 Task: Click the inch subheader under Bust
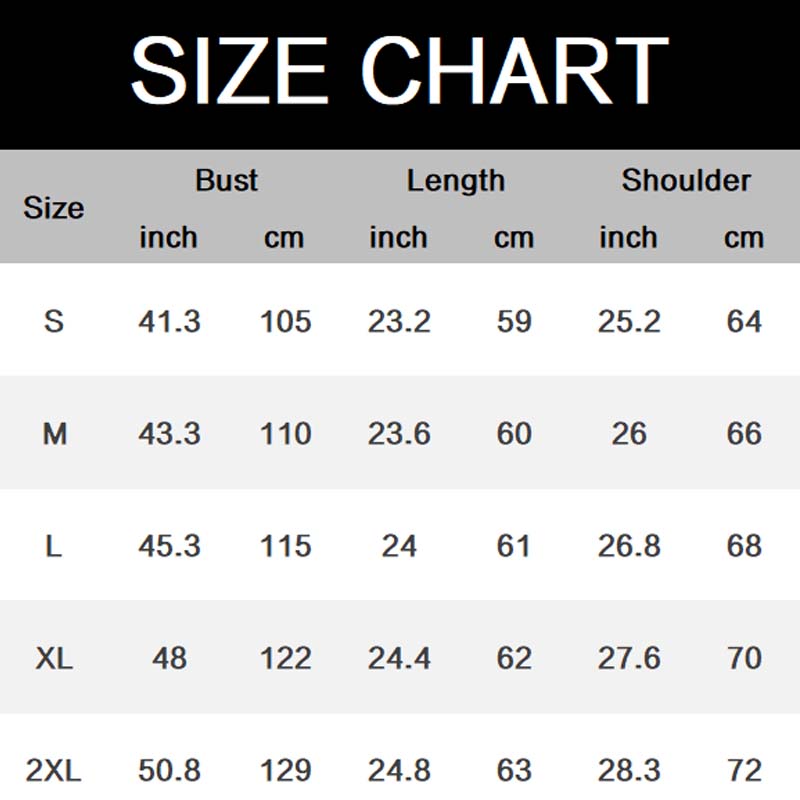pyautogui.click(x=168, y=238)
